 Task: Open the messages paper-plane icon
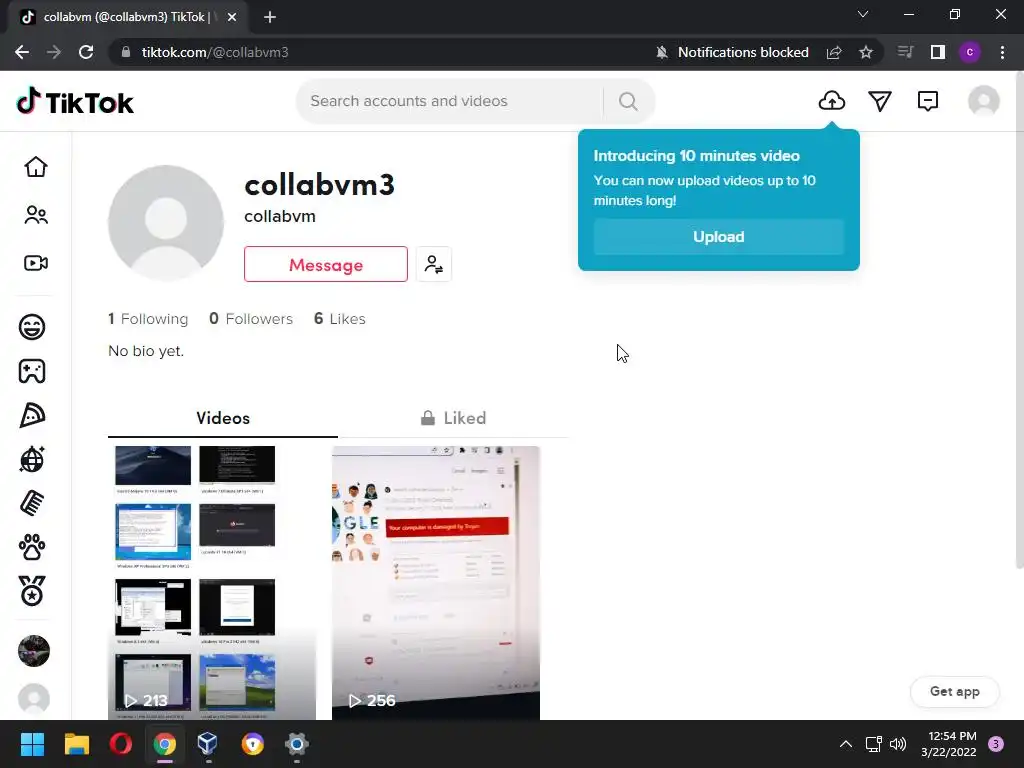(880, 101)
